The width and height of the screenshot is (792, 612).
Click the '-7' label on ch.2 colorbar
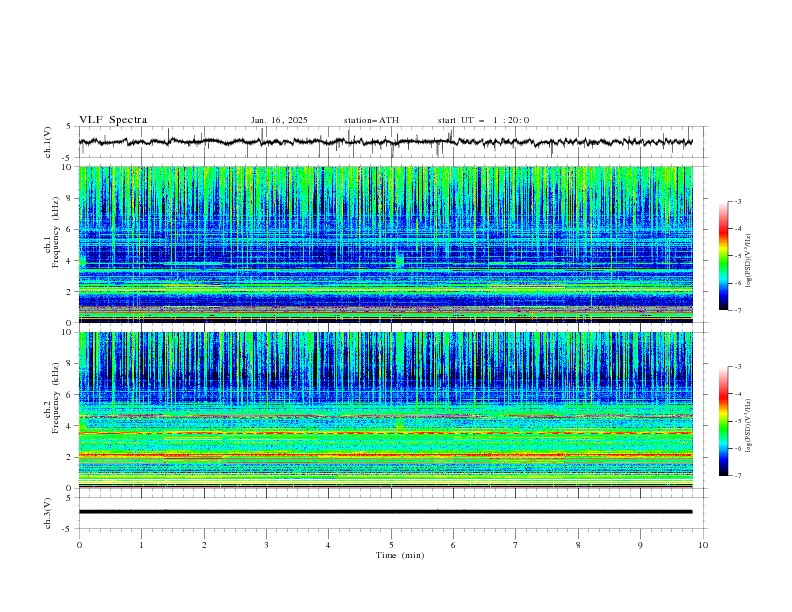tap(737, 476)
